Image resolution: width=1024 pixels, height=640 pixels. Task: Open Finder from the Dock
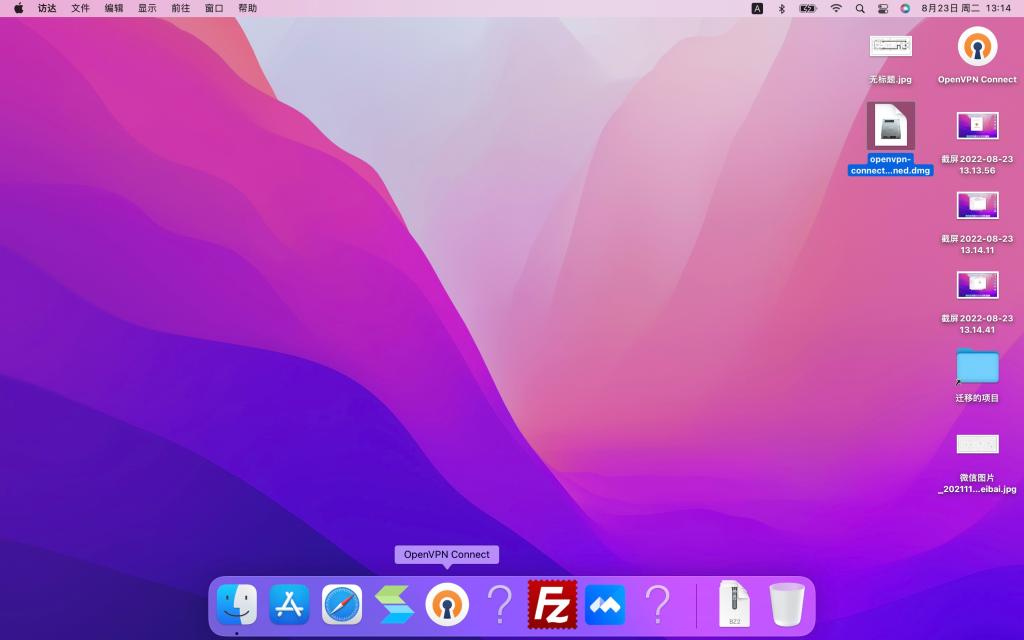[x=236, y=604]
